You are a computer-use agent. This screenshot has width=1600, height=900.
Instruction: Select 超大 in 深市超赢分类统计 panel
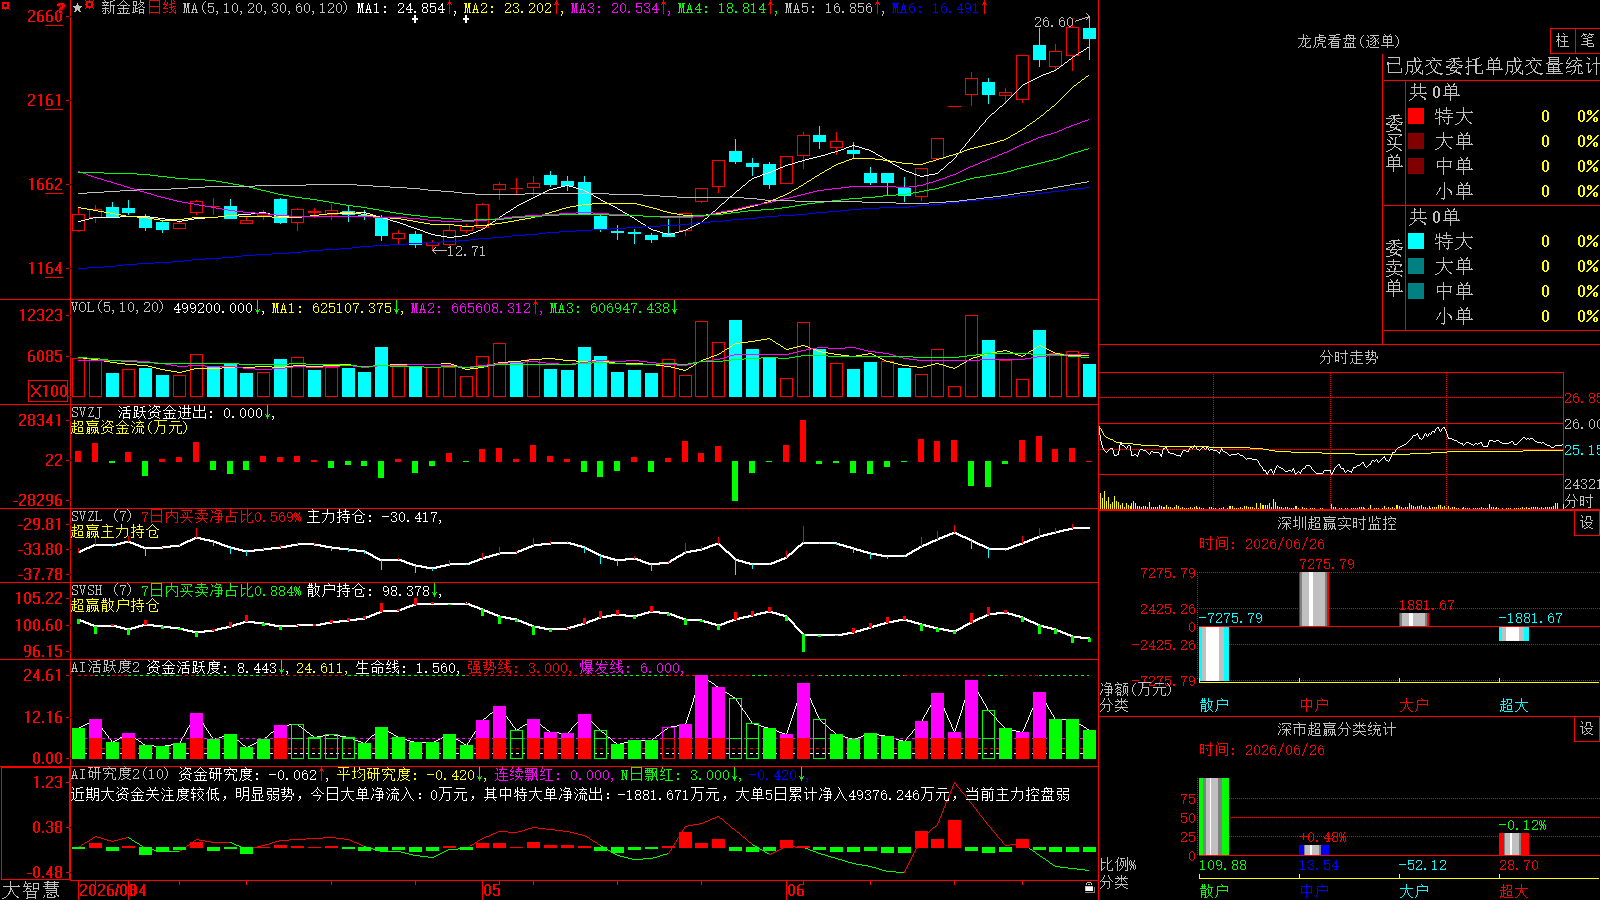pos(1514,890)
